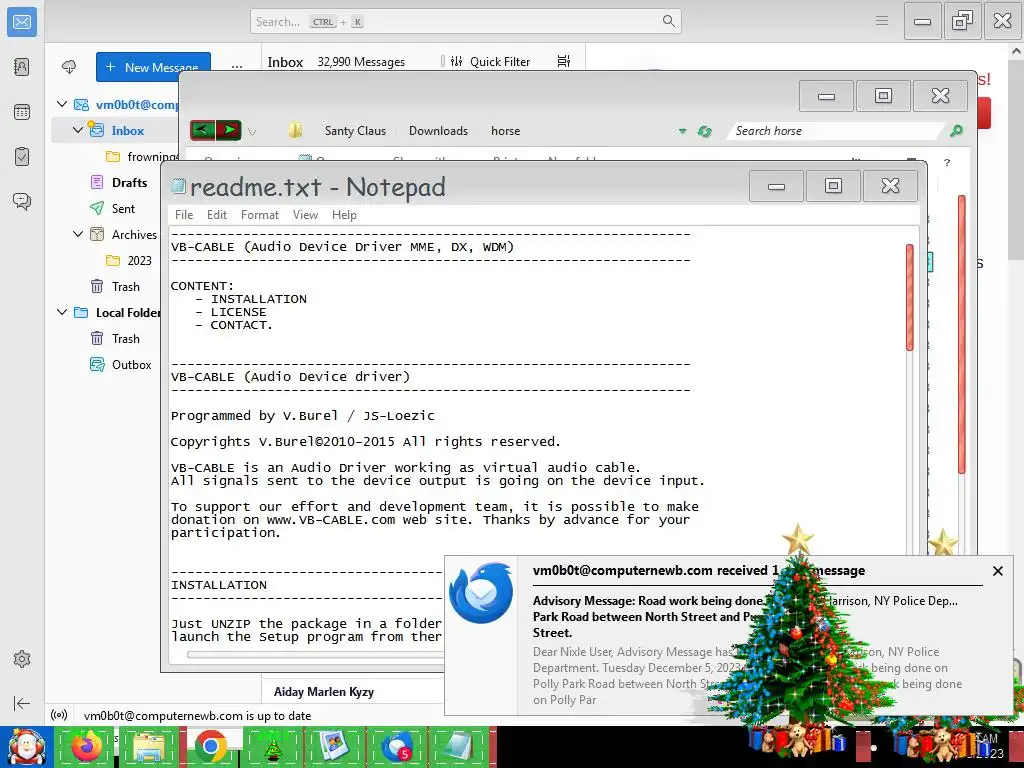Open the Address Book sidebar icon
The width and height of the screenshot is (1024, 768).
pos(22,67)
